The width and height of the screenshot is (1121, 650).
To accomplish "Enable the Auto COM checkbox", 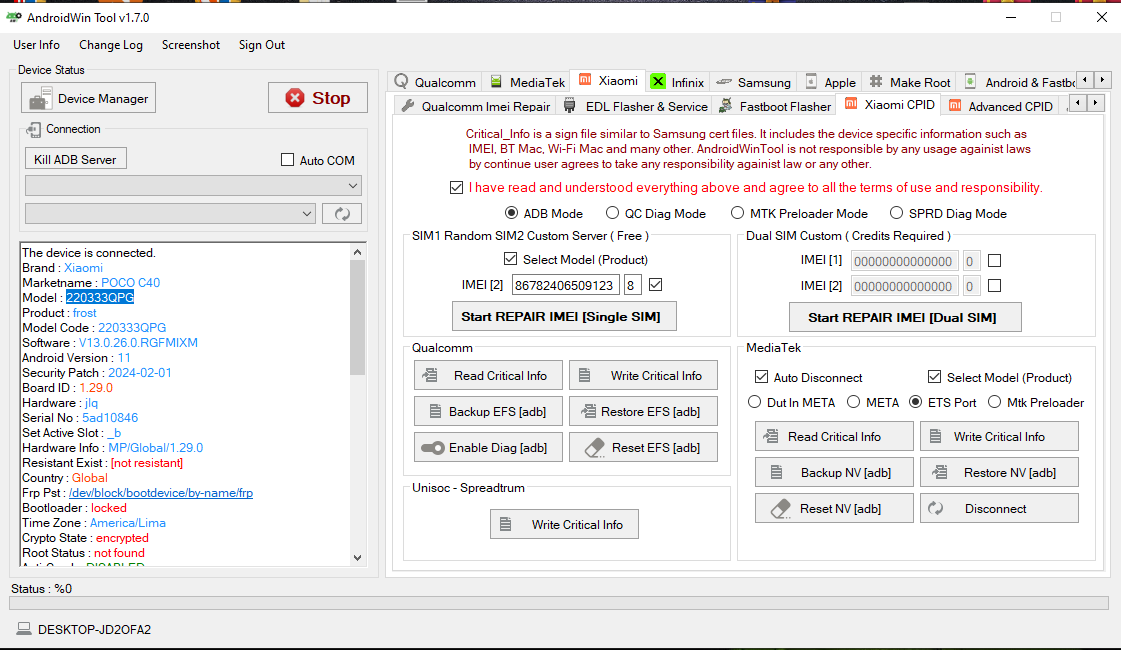I will tap(288, 160).
